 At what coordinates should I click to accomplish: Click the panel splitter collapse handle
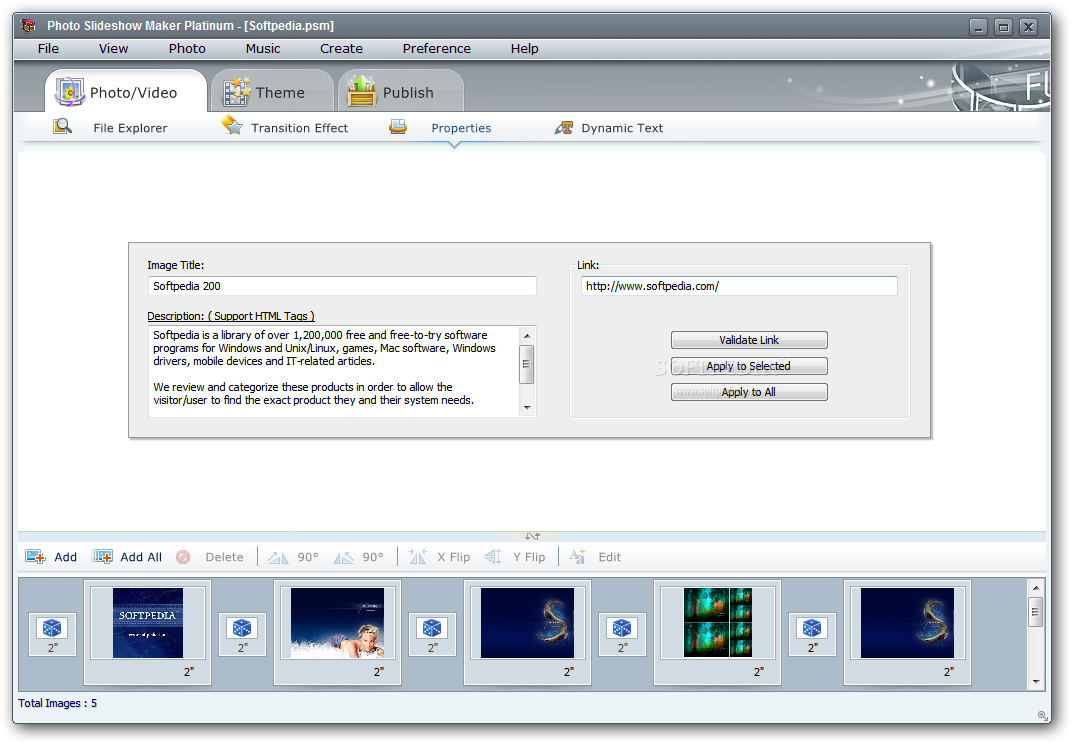point(533,536)
